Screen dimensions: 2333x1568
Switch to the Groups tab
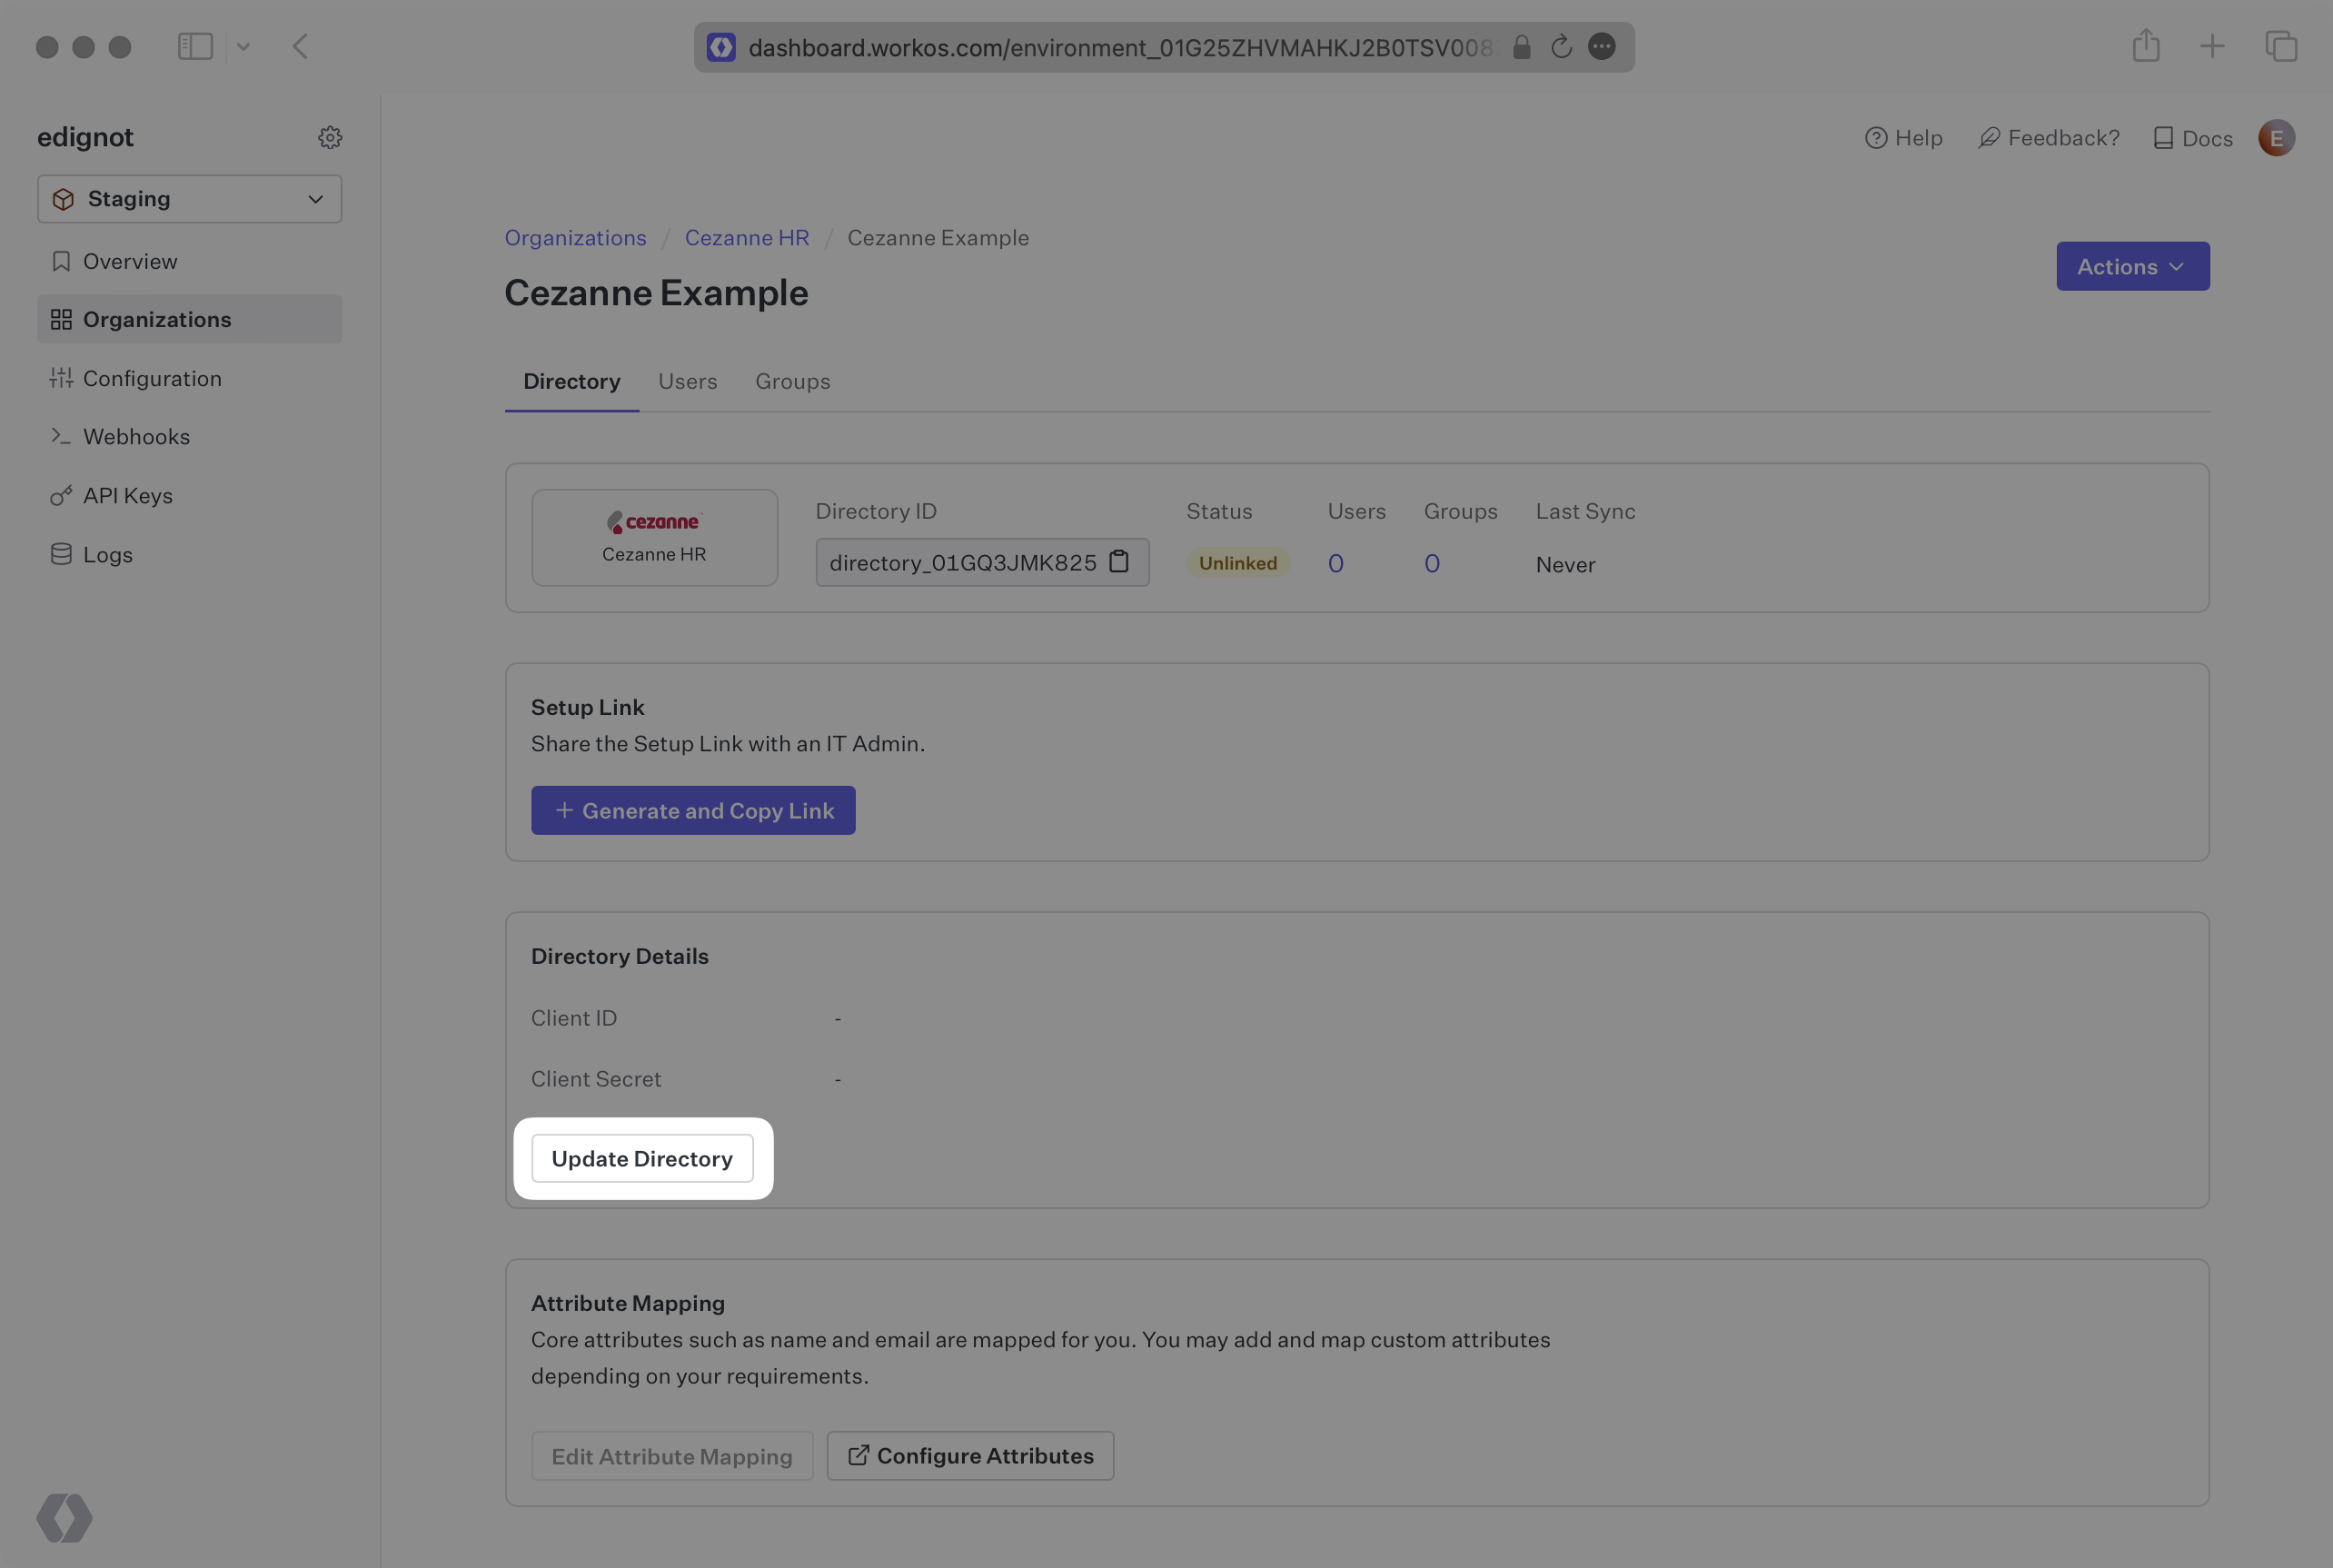[792, 381]
